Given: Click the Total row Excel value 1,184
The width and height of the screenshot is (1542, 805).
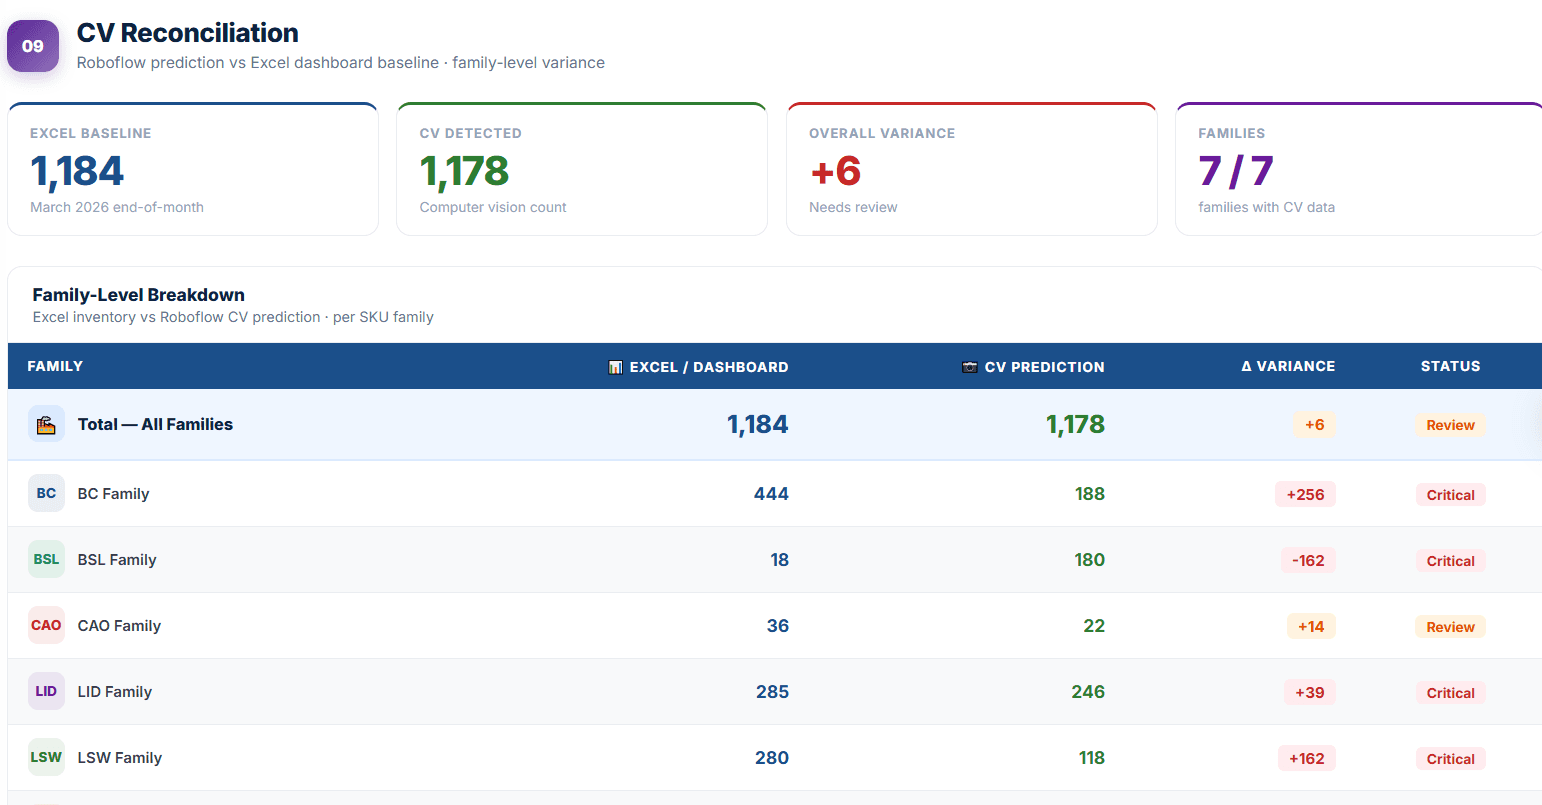Looking at the screenshot, I should 758,424.
